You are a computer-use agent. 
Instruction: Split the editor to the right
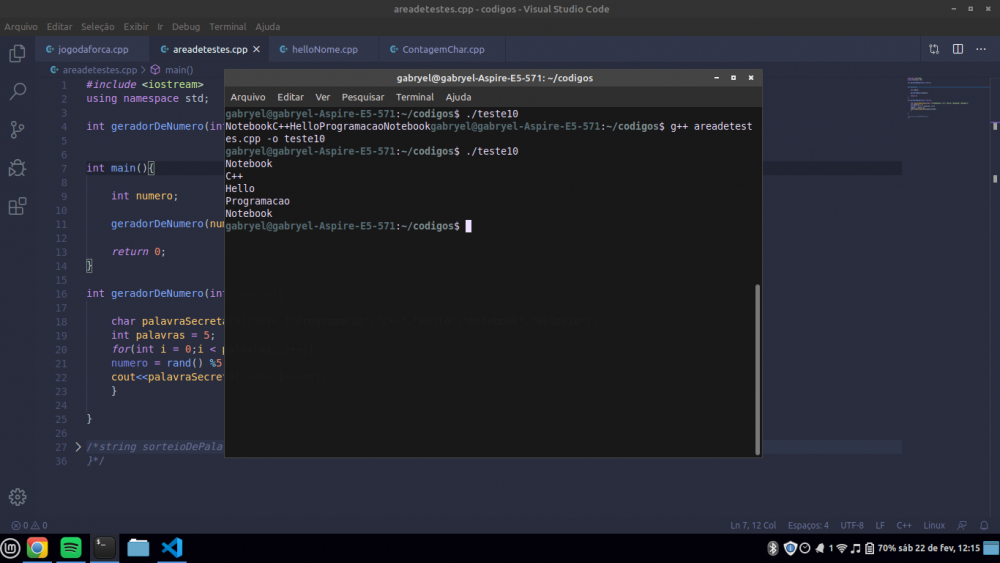click(x=957, y=49)
